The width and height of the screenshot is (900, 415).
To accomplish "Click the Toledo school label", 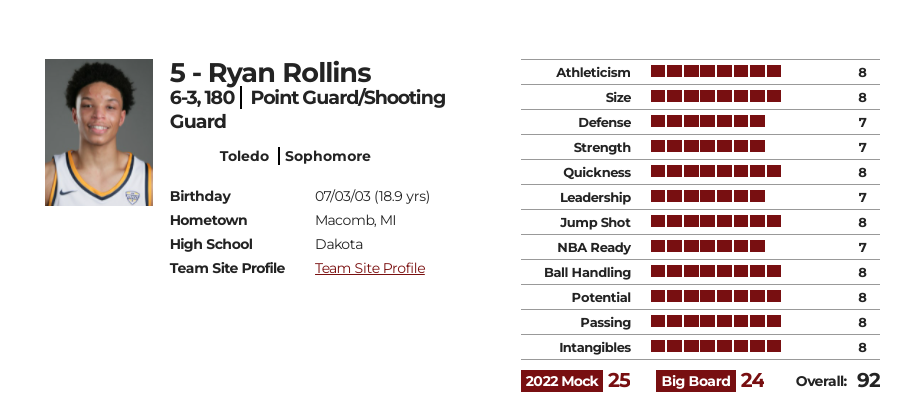I will pyautogui.click(x=244, y=156).
